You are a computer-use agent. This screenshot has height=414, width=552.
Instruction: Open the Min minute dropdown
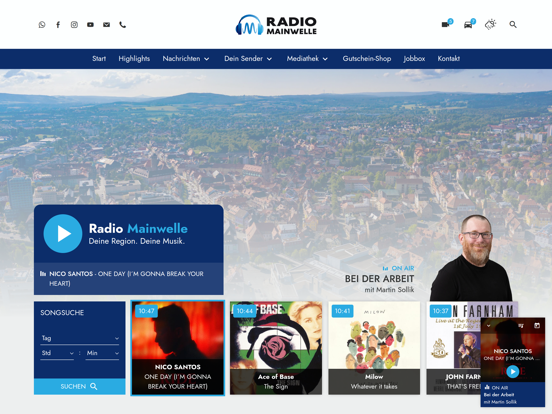click(x=102, y=353)
